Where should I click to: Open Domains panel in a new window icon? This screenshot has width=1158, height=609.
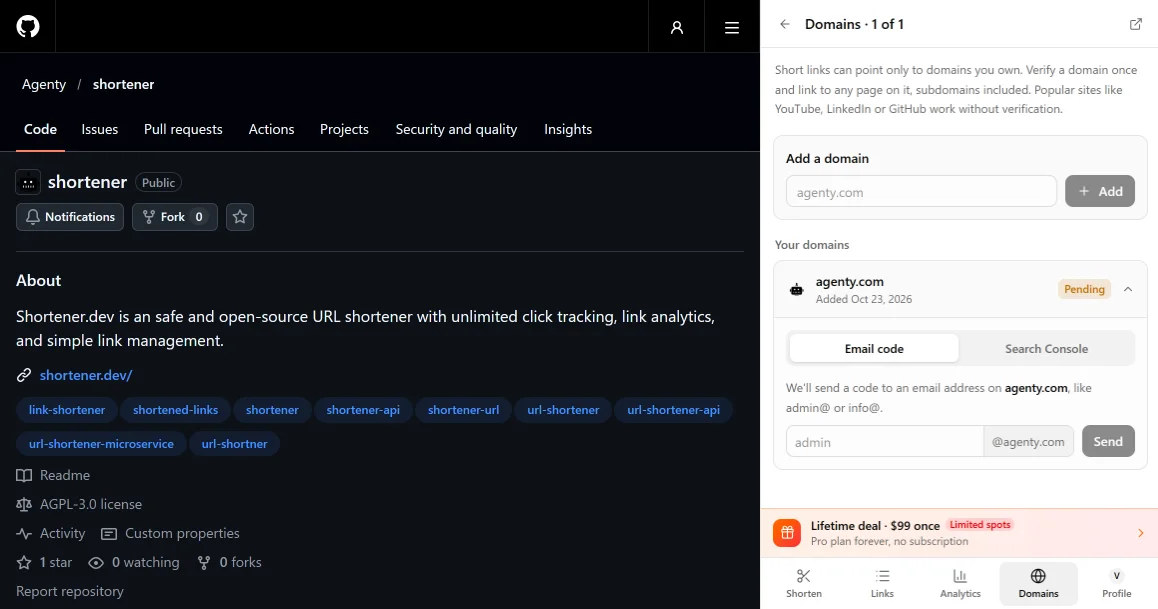[x=1136, y=24]
